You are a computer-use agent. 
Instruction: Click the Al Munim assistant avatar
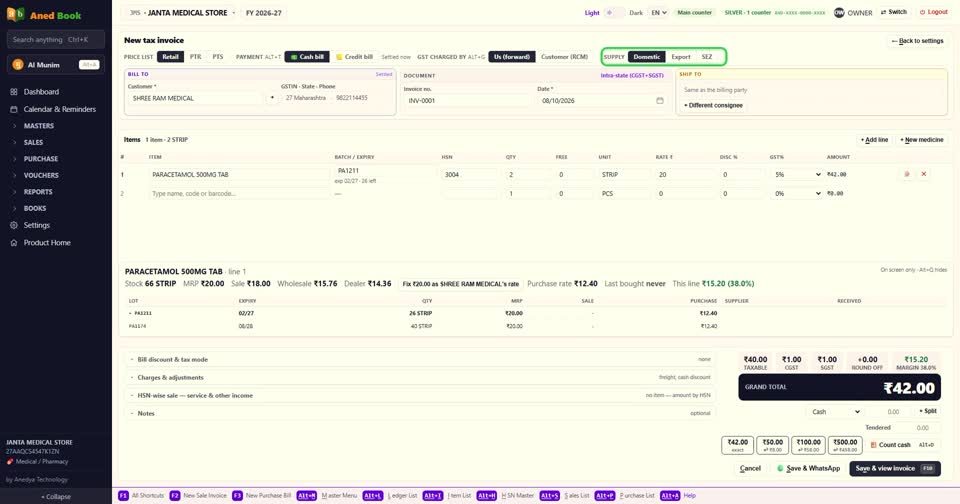click(x=18, y=65)
